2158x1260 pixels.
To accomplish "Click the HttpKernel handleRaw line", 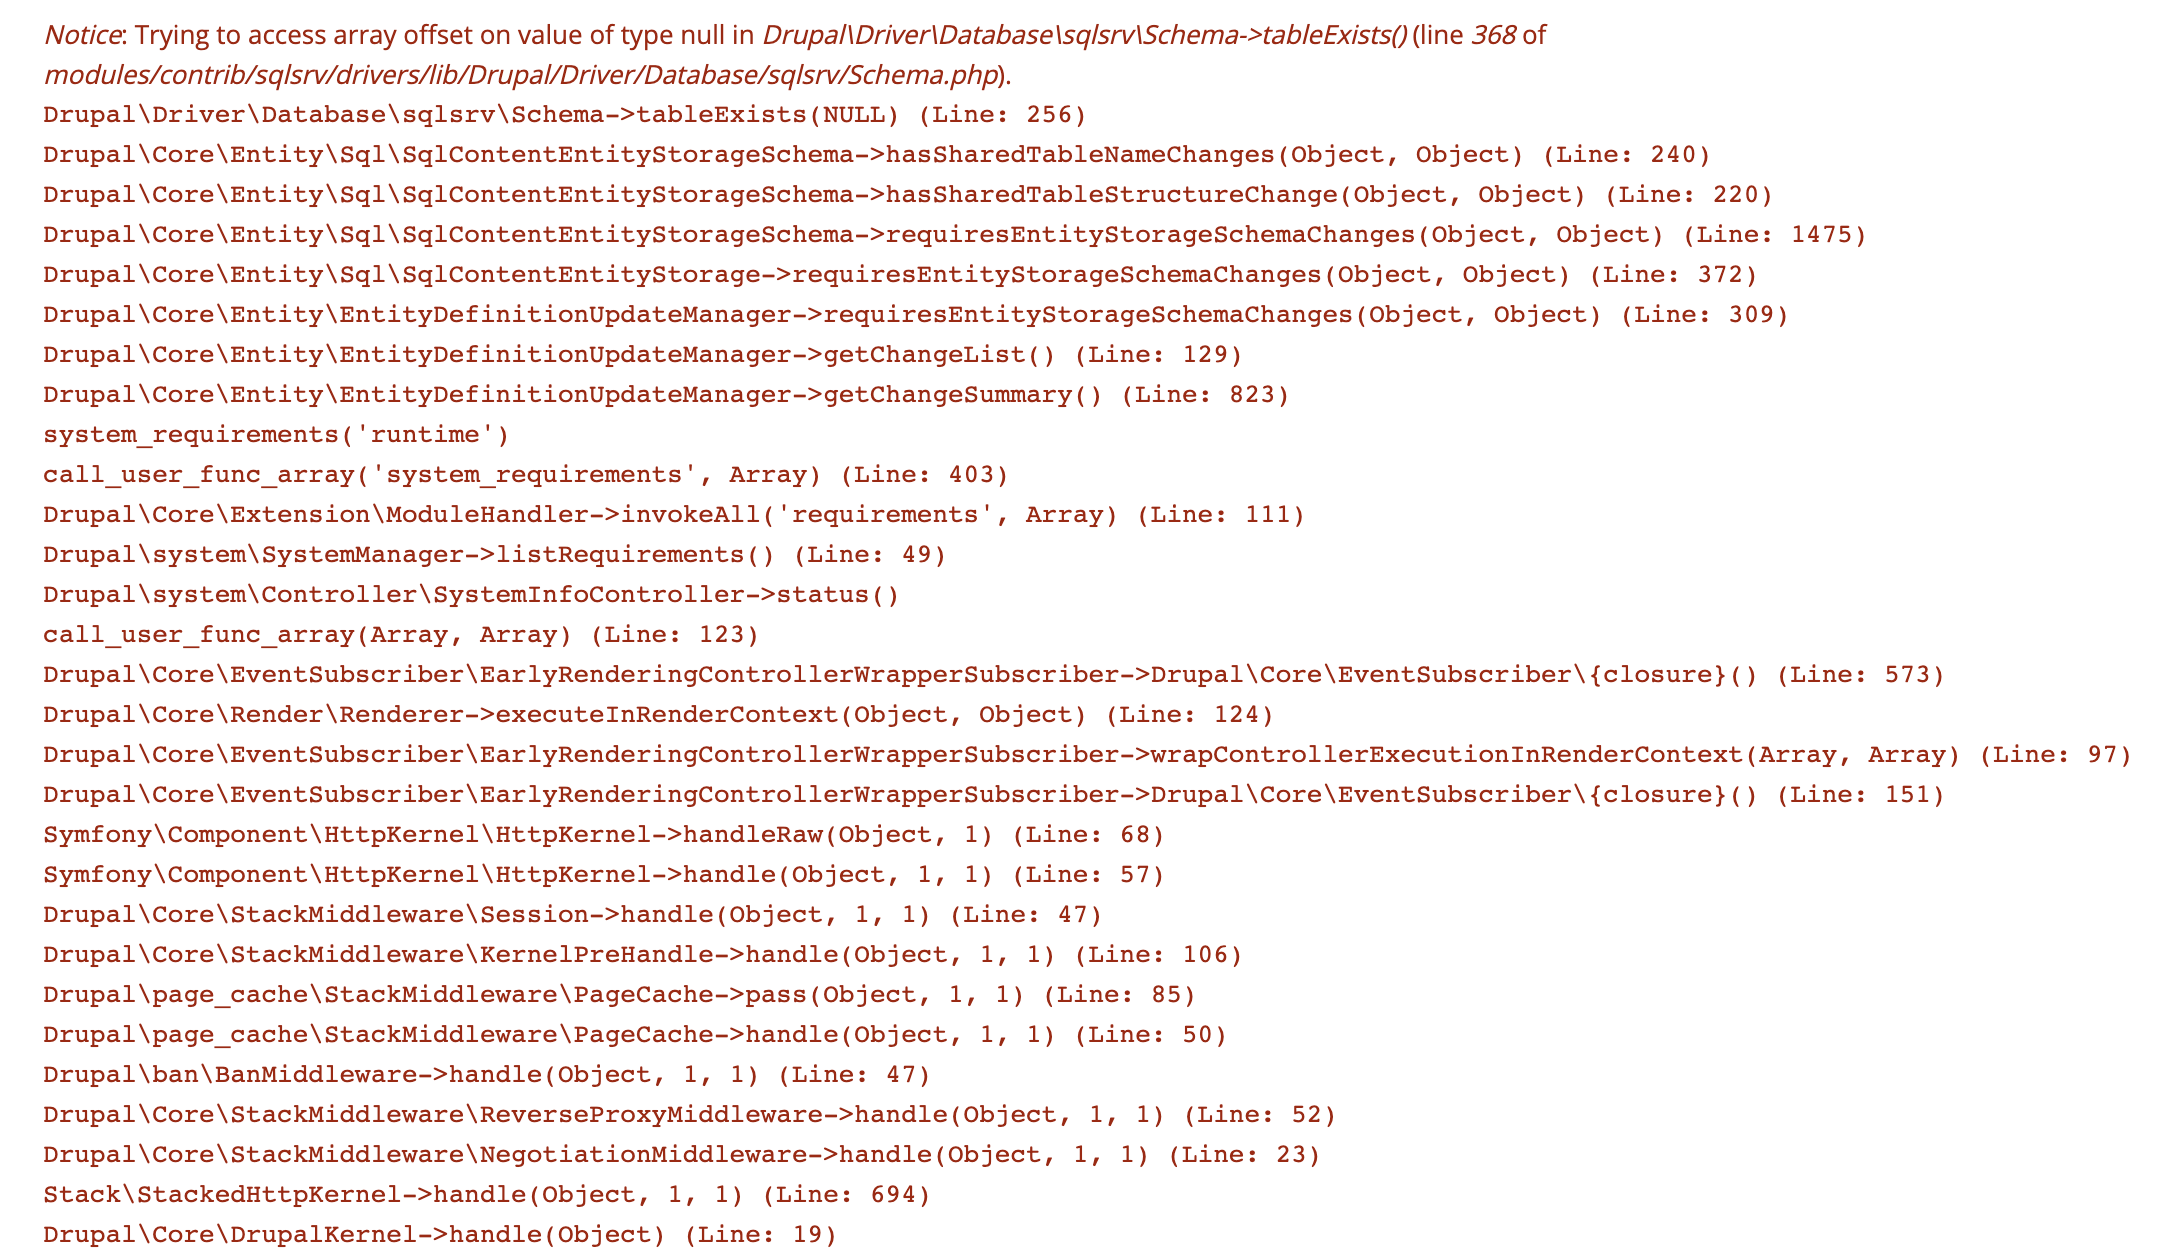I will 604,835.
